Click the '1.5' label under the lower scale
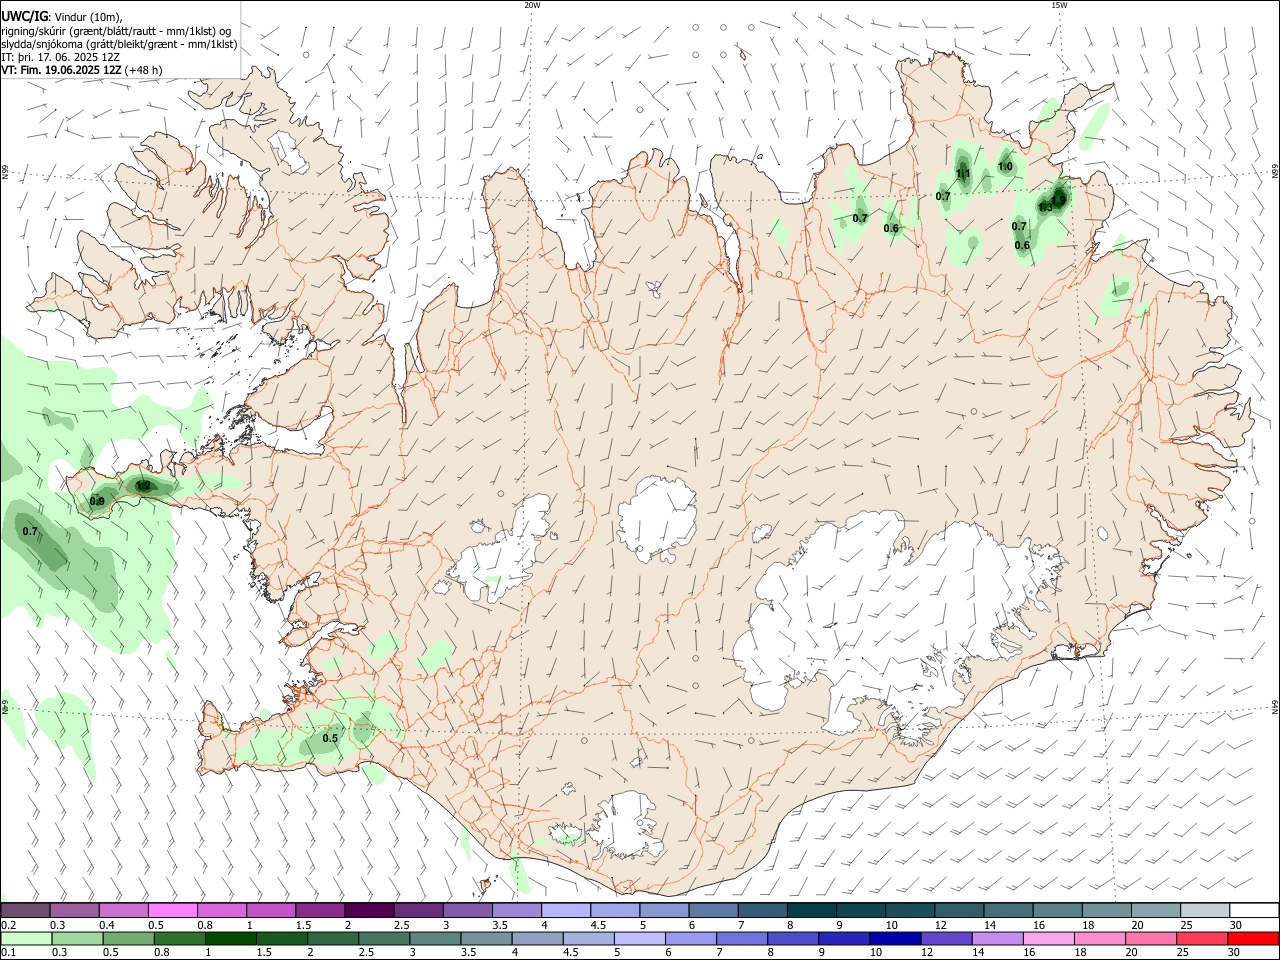Viewport: 1280px width, 960px height. pos(264,952)
